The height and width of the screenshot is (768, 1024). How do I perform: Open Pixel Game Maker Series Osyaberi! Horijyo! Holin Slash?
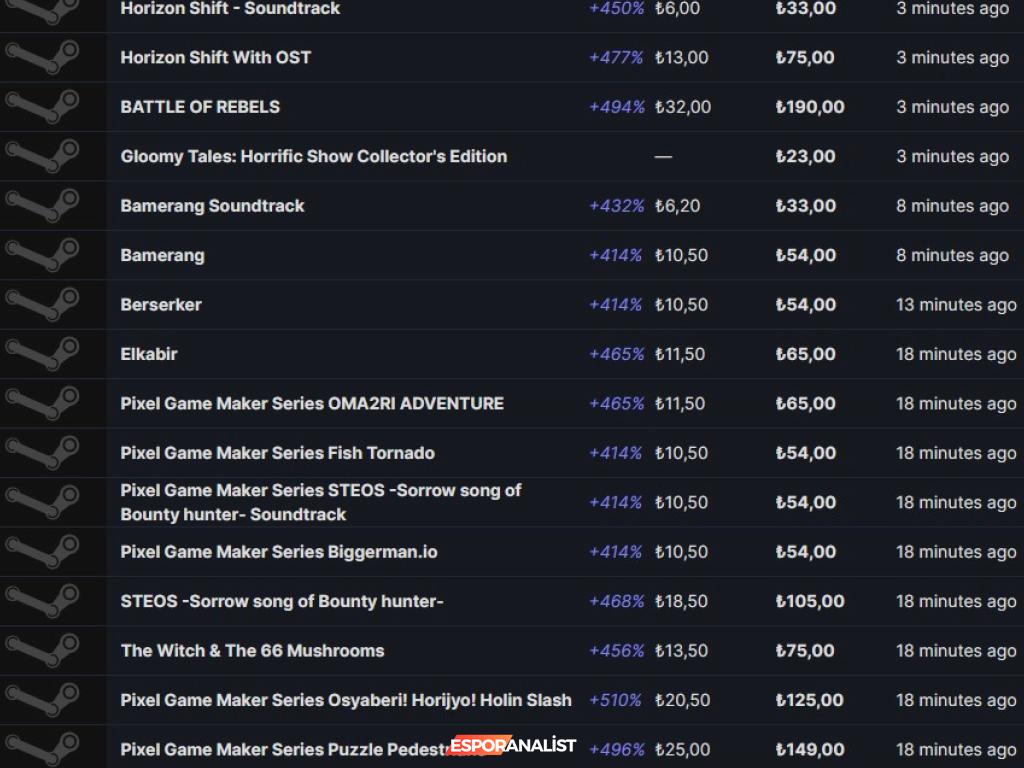[346, 700]
